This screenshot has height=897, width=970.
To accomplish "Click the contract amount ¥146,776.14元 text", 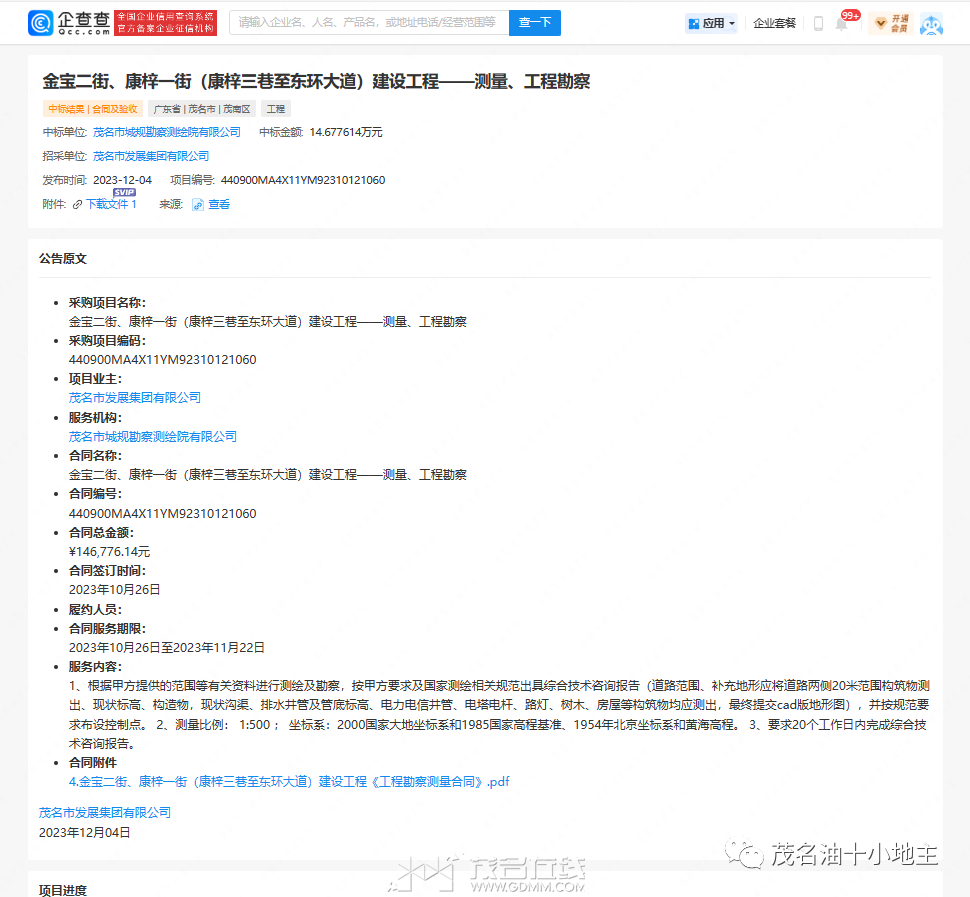I will (109, 552).
